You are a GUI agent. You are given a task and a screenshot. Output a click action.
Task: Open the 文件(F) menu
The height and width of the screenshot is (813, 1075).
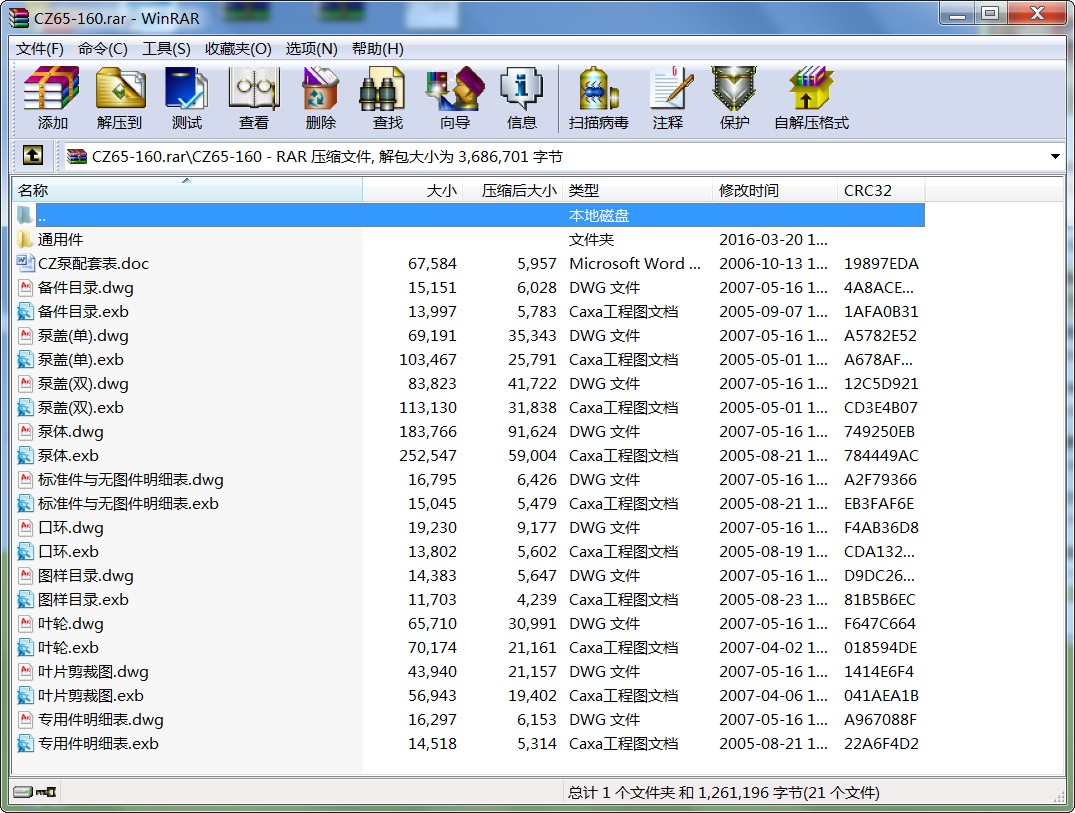[x=40, y=49]
